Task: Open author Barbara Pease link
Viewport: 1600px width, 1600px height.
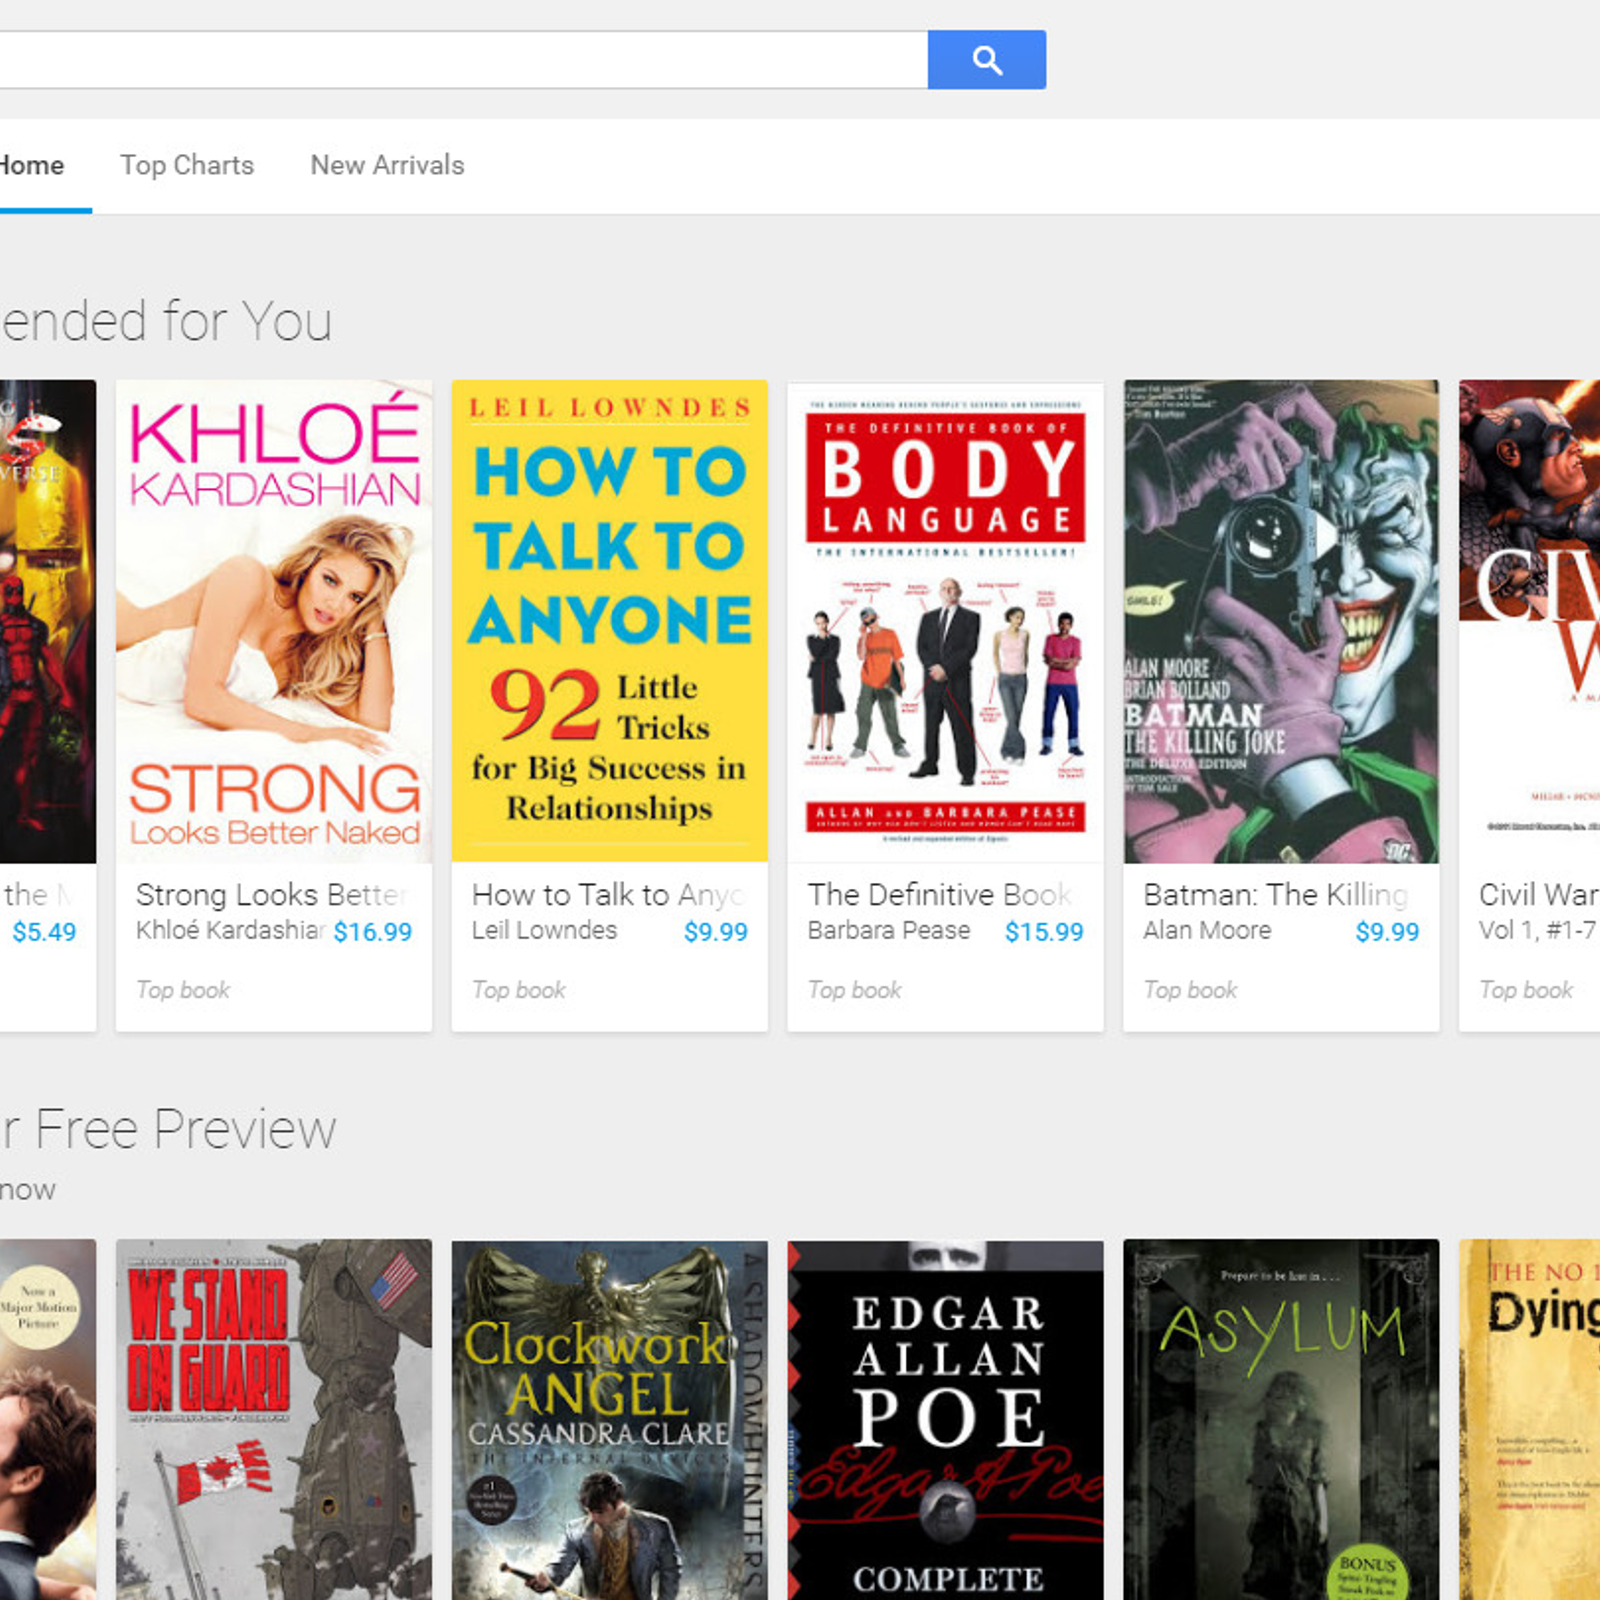Action: pos(889,930)
